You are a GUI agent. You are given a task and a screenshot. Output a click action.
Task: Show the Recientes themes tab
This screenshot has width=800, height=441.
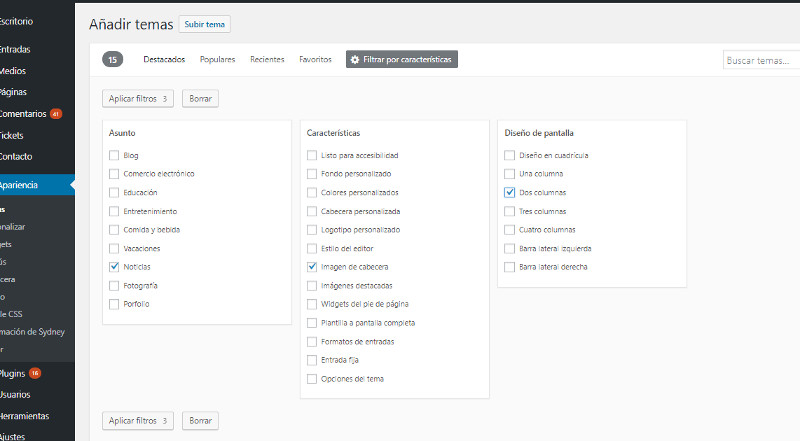pyautogui.click(x=267, y=59)
